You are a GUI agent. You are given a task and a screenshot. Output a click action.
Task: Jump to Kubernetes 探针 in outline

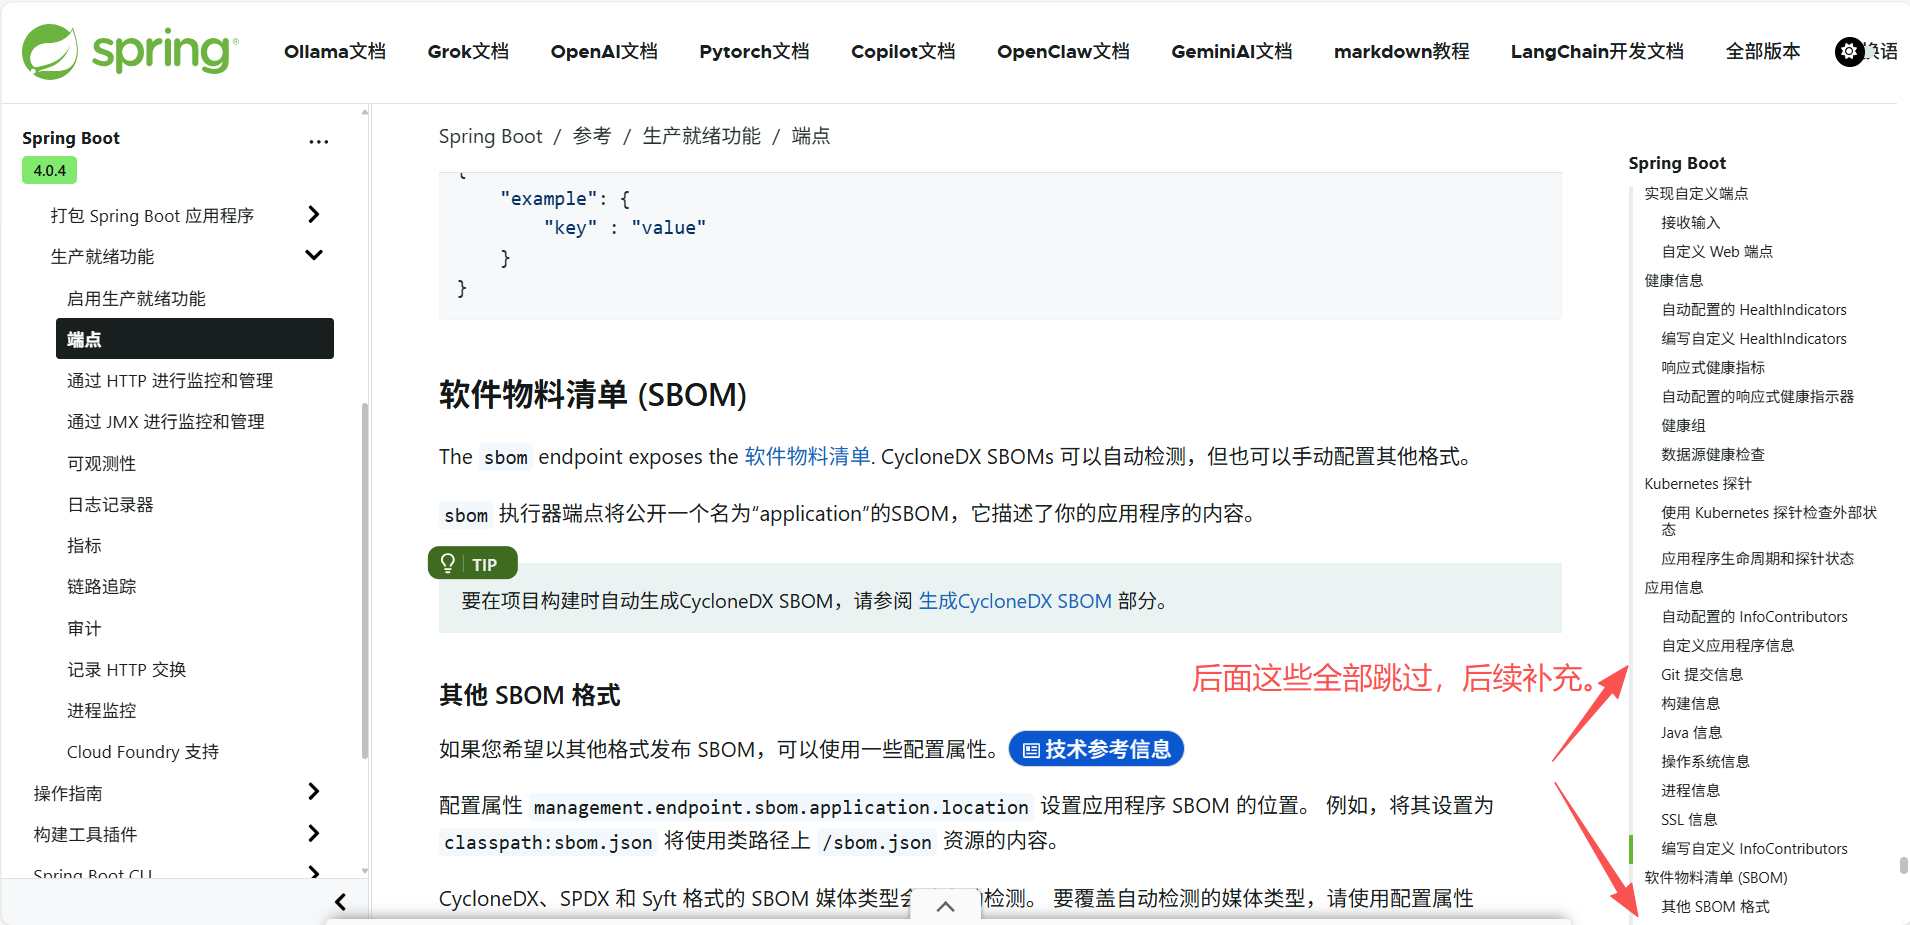tap(1698, 483)
